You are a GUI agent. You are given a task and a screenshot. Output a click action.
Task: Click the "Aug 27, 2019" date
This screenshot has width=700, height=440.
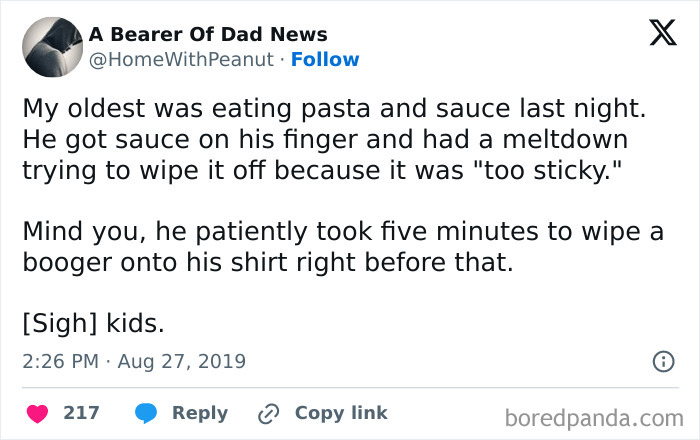tap(181, 361)
